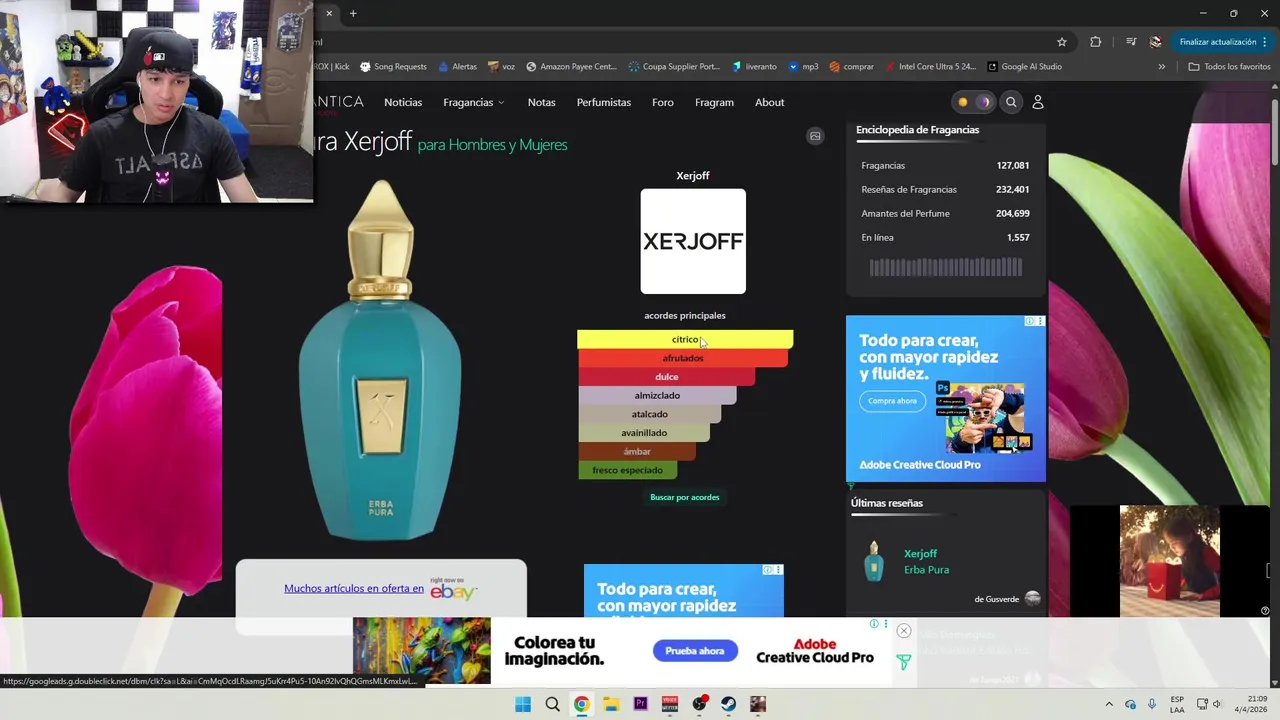1280x720 pixels.
Task: Select the dulce accord bar
Action: coord(666,377)
